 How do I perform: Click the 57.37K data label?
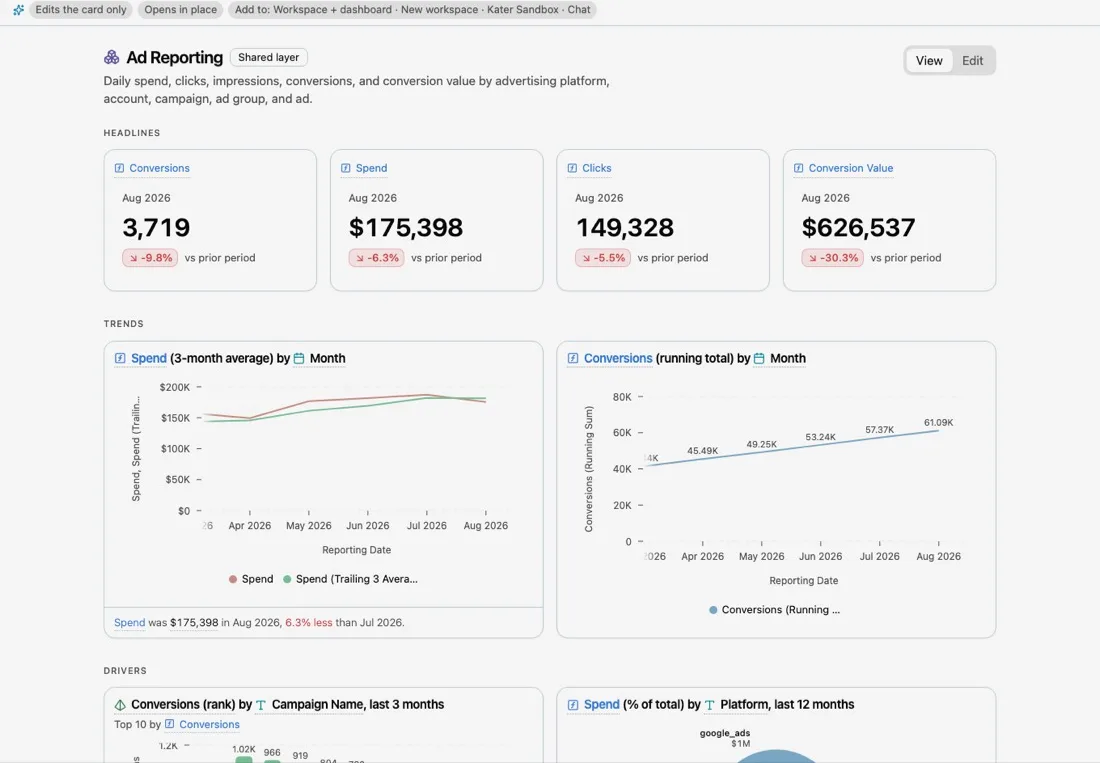pyautogui.click(x=879, y=430)
